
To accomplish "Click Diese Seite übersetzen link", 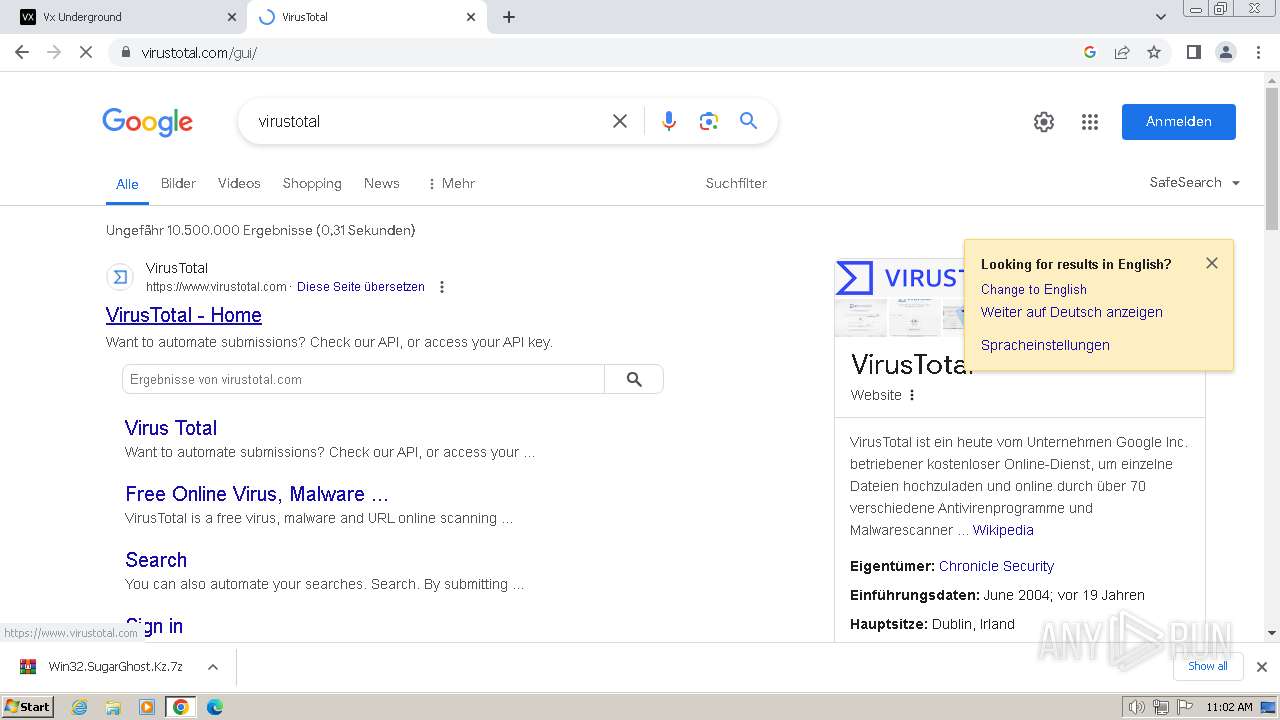I will 361,287.
